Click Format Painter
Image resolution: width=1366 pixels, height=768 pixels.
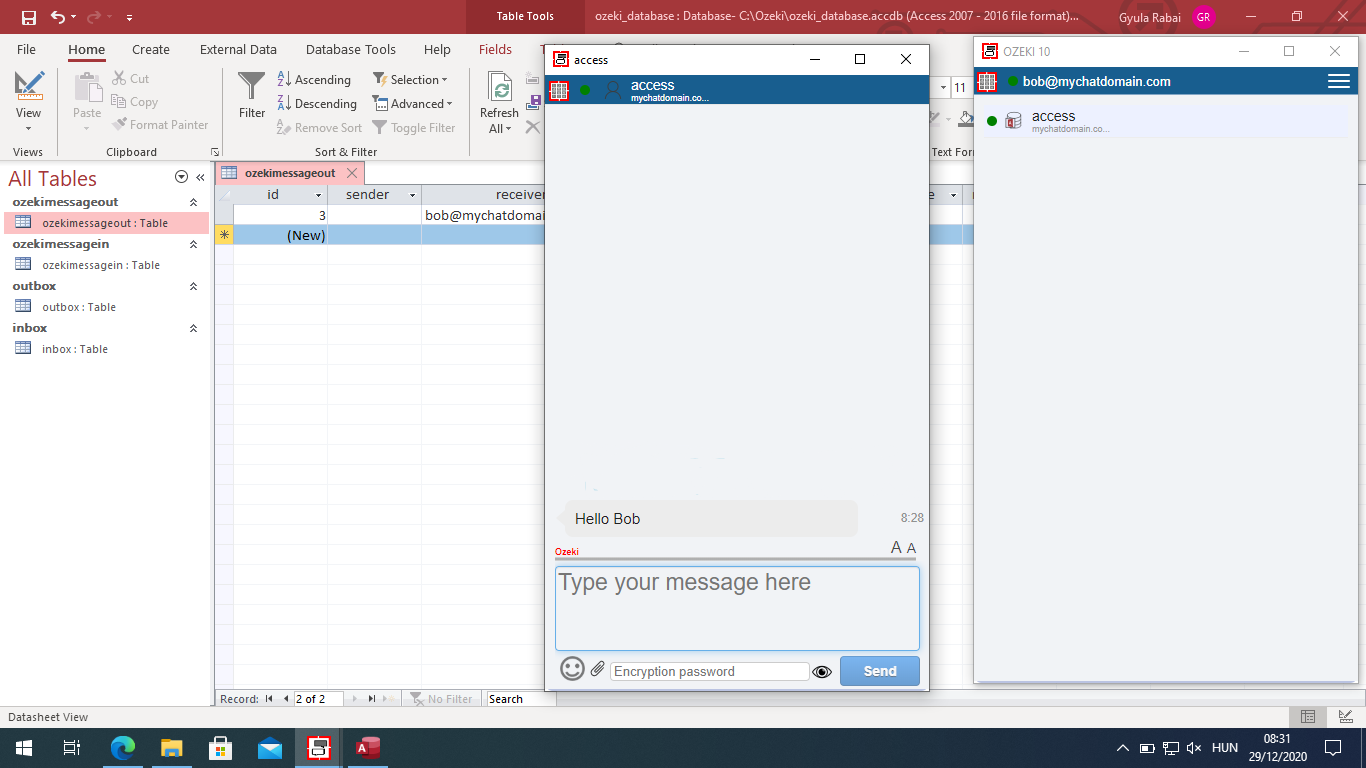[159, 125]
